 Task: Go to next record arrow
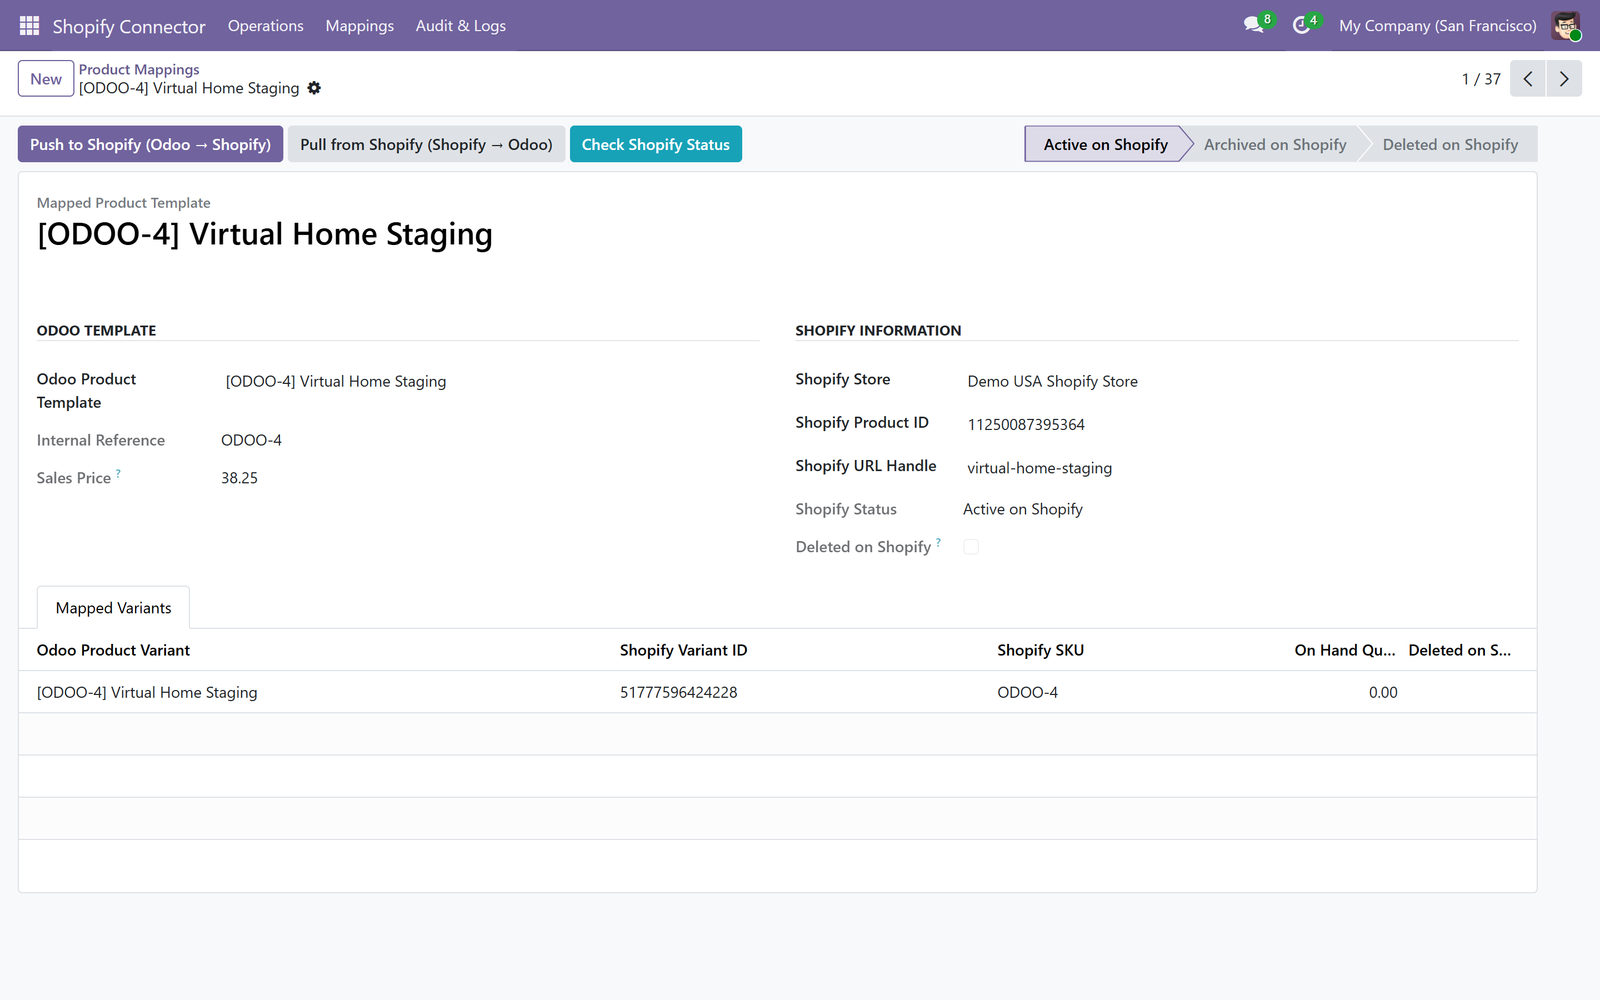click(x=1564, y=79)
